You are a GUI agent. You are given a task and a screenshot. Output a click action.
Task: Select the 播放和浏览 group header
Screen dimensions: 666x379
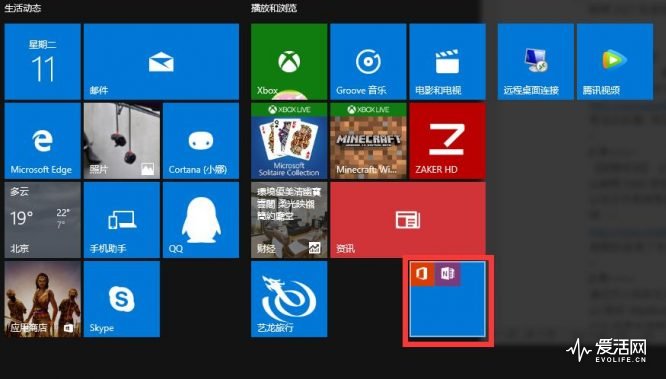tap(274, 8)
